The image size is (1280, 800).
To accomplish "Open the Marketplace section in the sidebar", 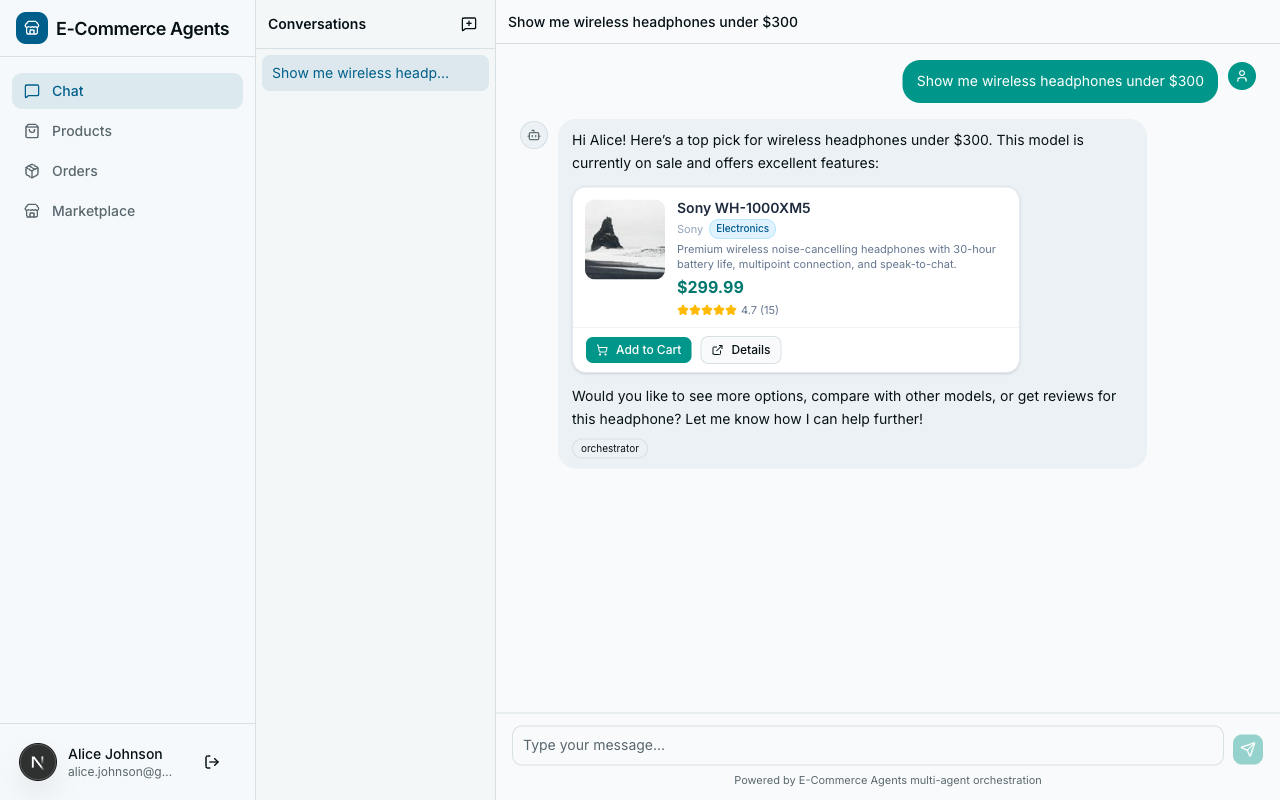I will click(92, 211).
